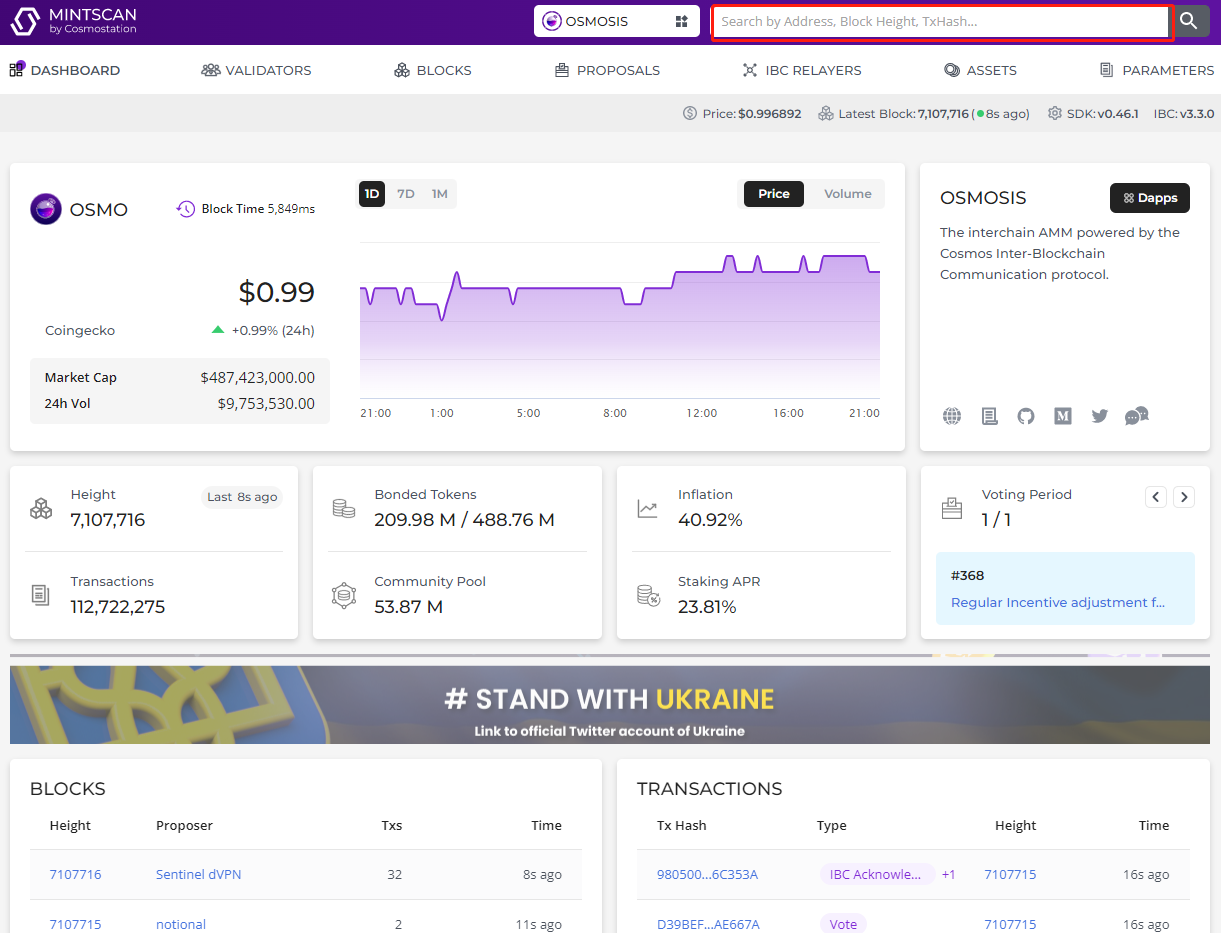Switch chart range to 1M
Screen dimensions: 1221x933
coord(439,194)
